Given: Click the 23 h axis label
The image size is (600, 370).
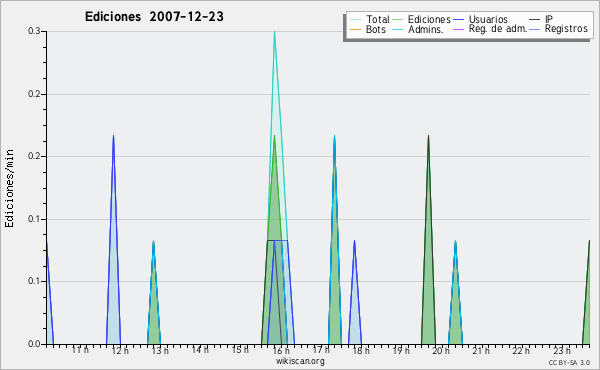Looking at the screenshot, I should pos(561,350).
